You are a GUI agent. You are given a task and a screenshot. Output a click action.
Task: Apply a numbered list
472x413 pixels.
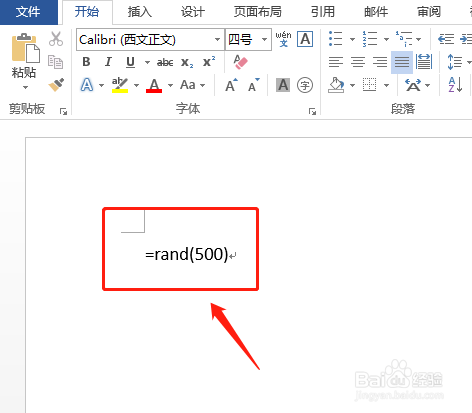370,39
